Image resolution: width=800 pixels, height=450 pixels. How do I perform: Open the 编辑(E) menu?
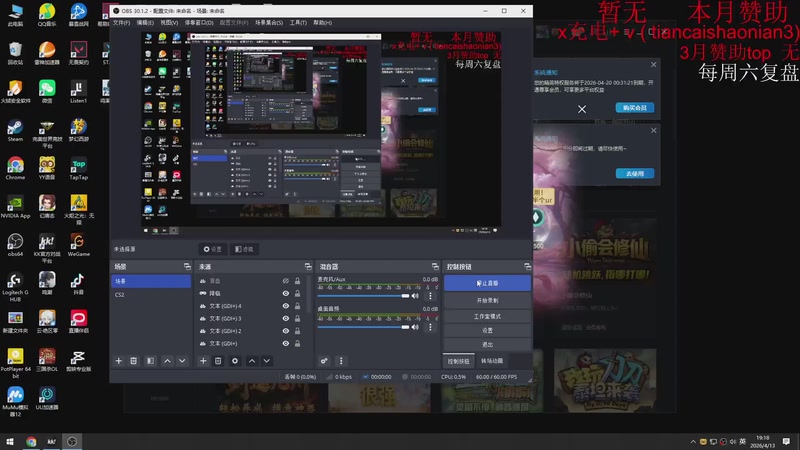[x=145, y=22]
